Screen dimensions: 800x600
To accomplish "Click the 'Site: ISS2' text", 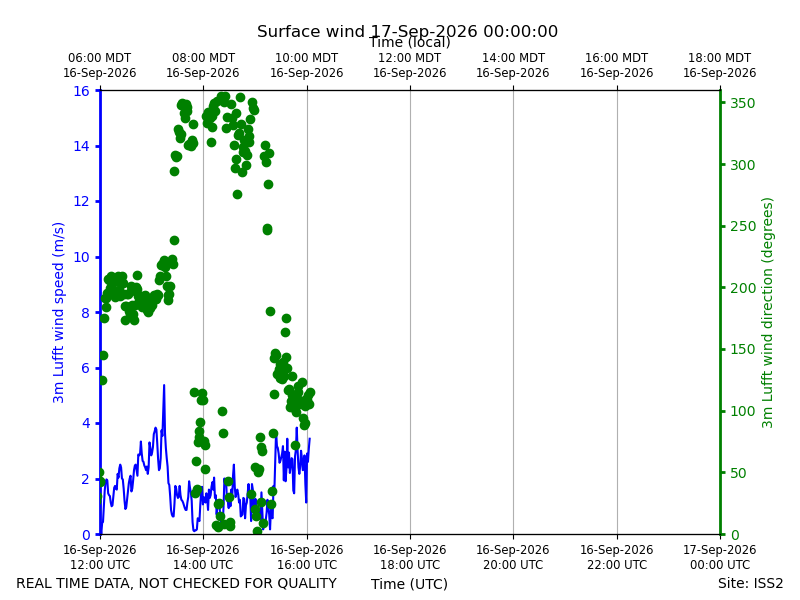I will click(x=750, y=583).
